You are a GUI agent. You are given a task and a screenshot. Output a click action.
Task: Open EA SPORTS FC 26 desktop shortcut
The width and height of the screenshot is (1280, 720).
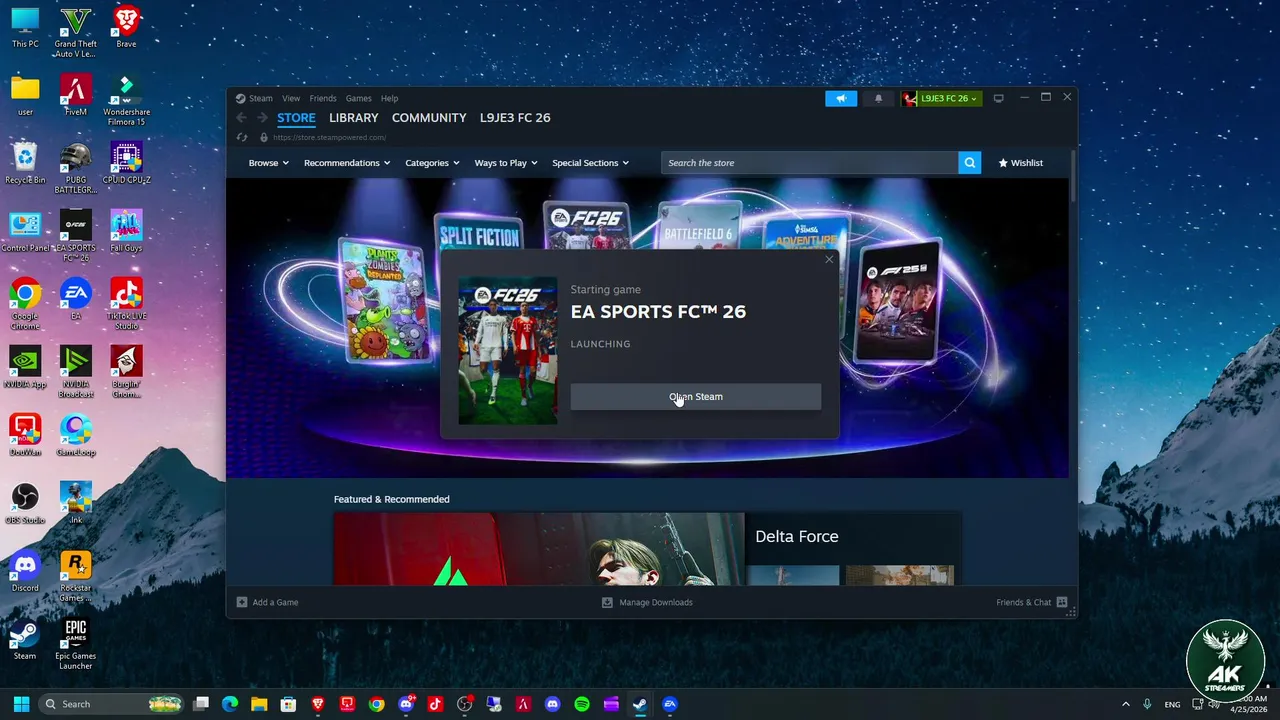76,236
